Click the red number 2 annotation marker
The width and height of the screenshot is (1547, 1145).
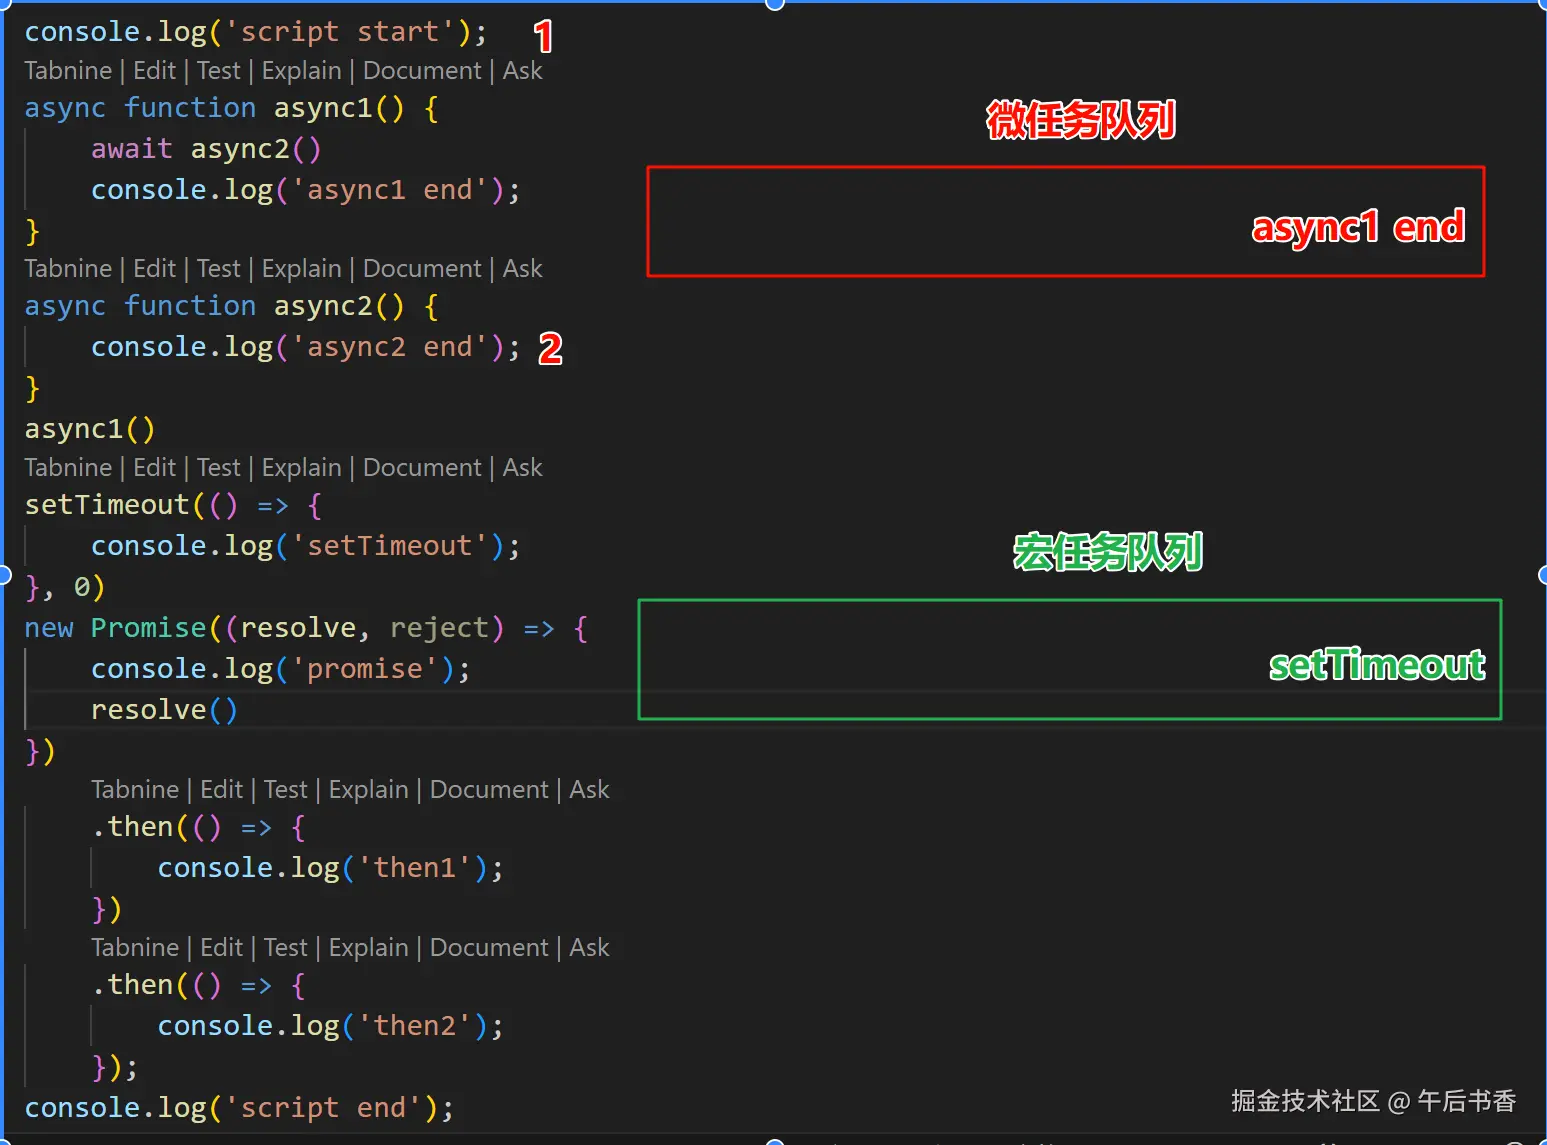pyautogui.click(x=550, y=350)
